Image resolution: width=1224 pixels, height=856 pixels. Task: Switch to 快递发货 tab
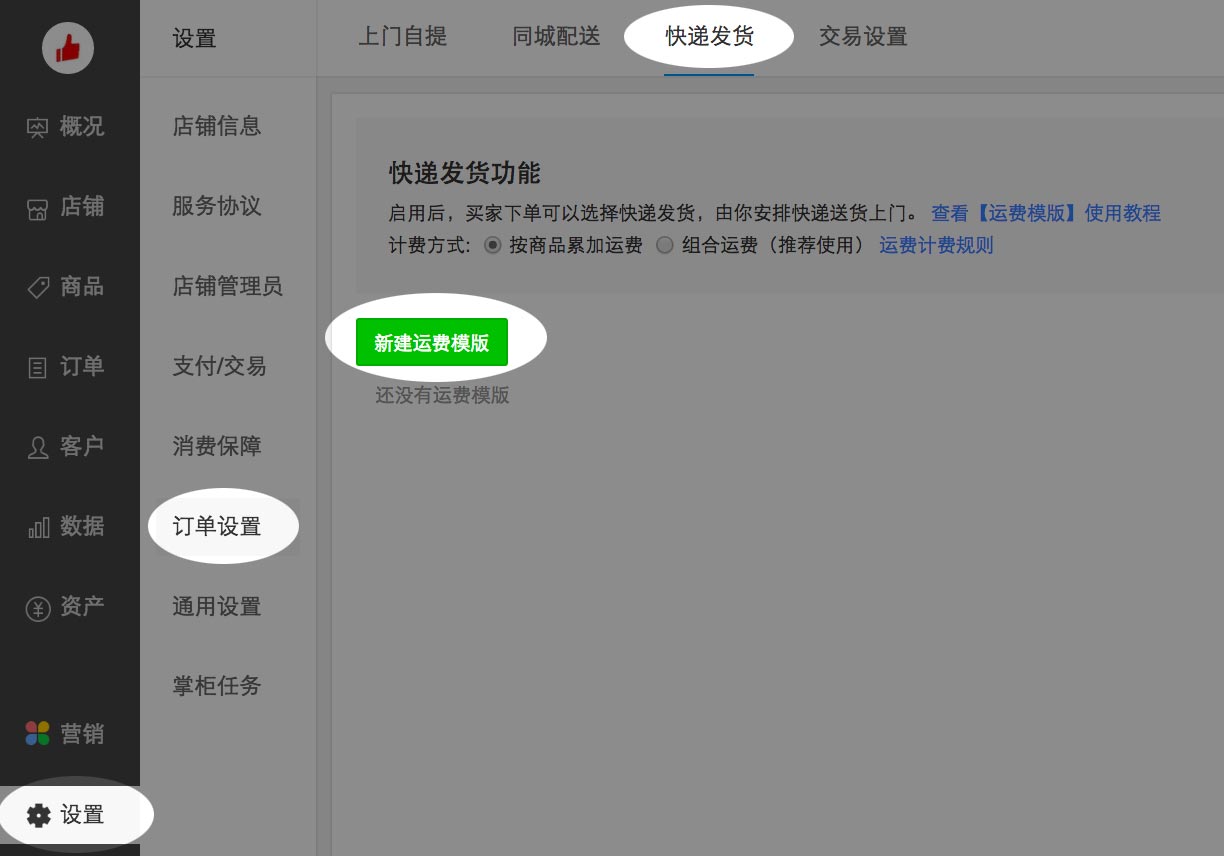709,37
